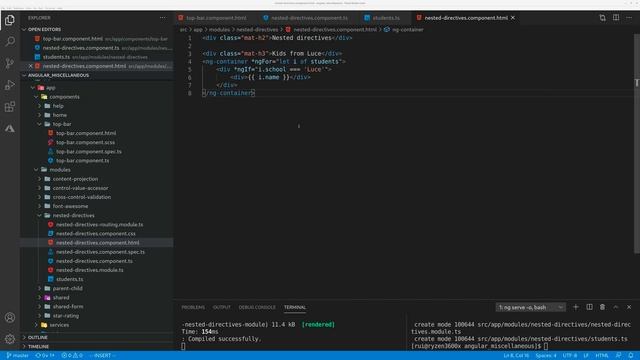Expand the help folder
The height and width of the screenshot is (360, 640).
(58, 106)
